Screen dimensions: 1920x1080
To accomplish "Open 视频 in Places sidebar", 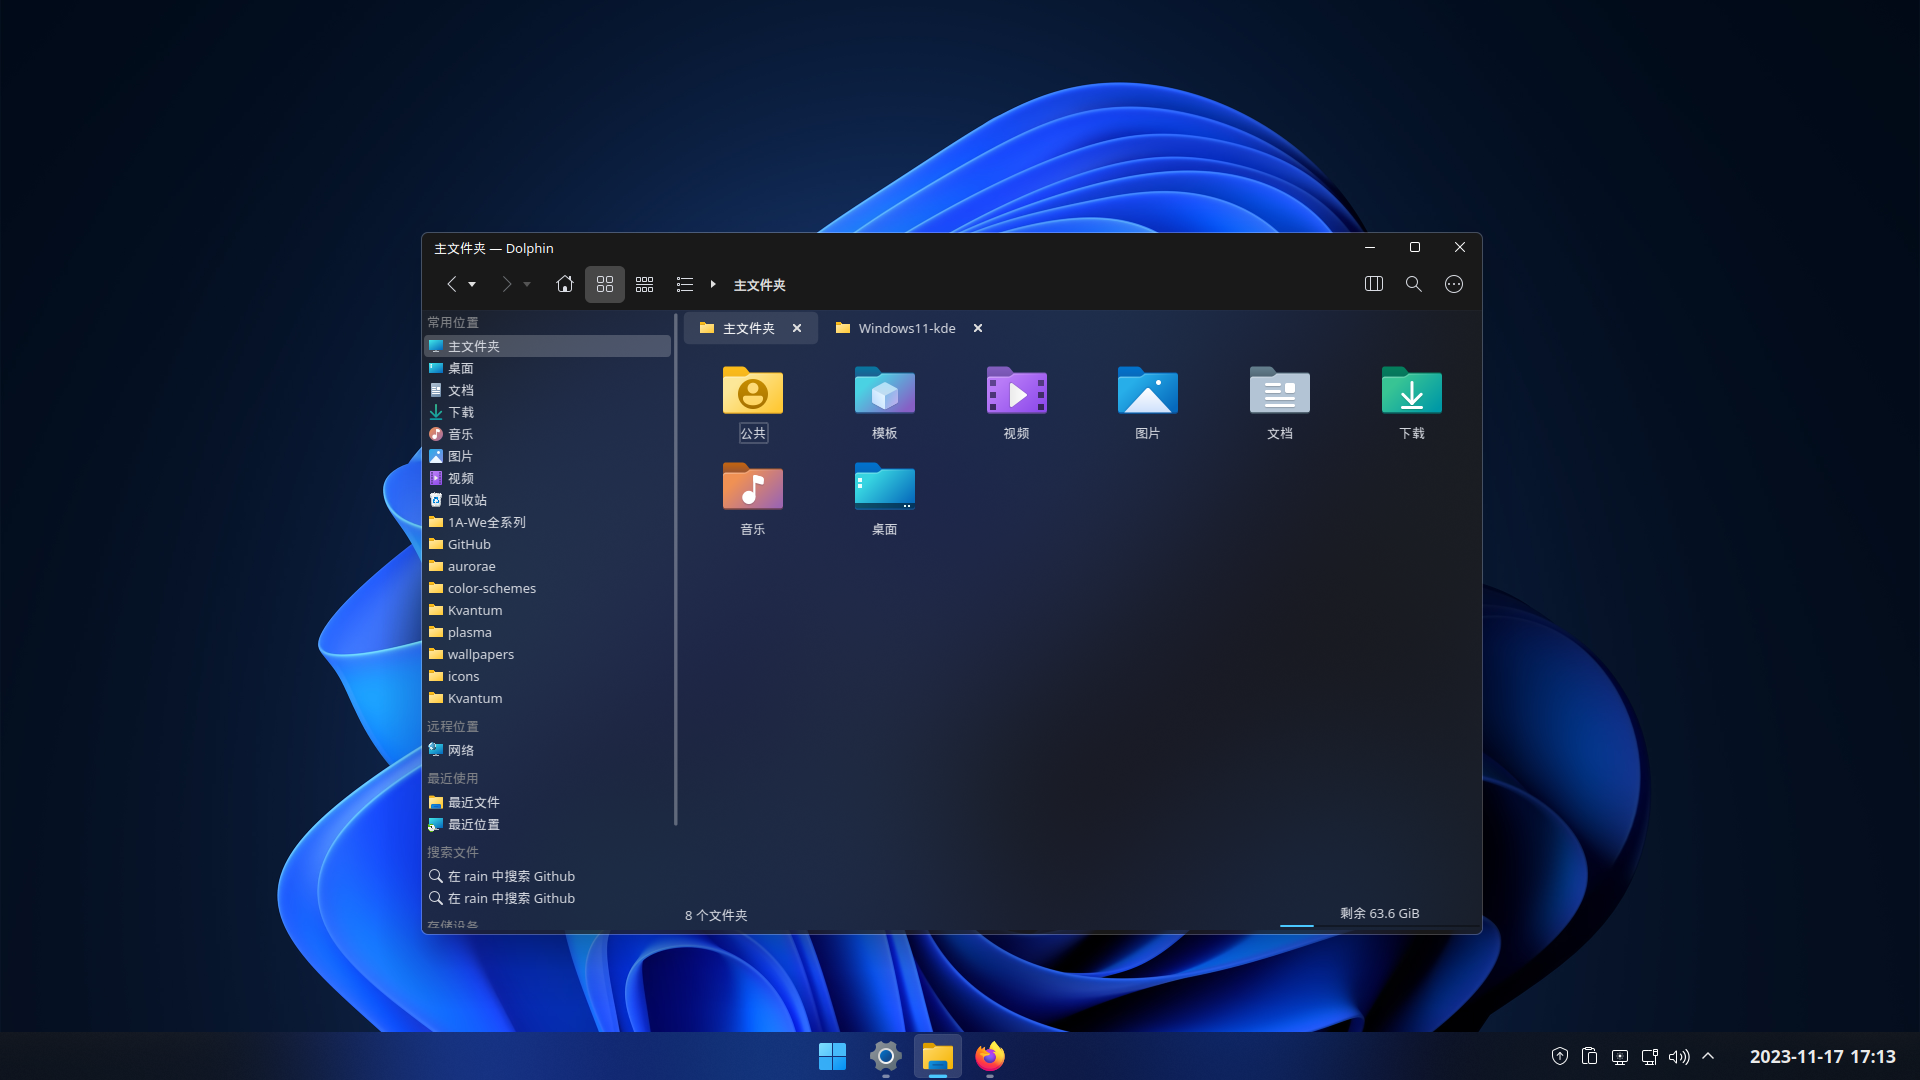I will click(547, 478).
